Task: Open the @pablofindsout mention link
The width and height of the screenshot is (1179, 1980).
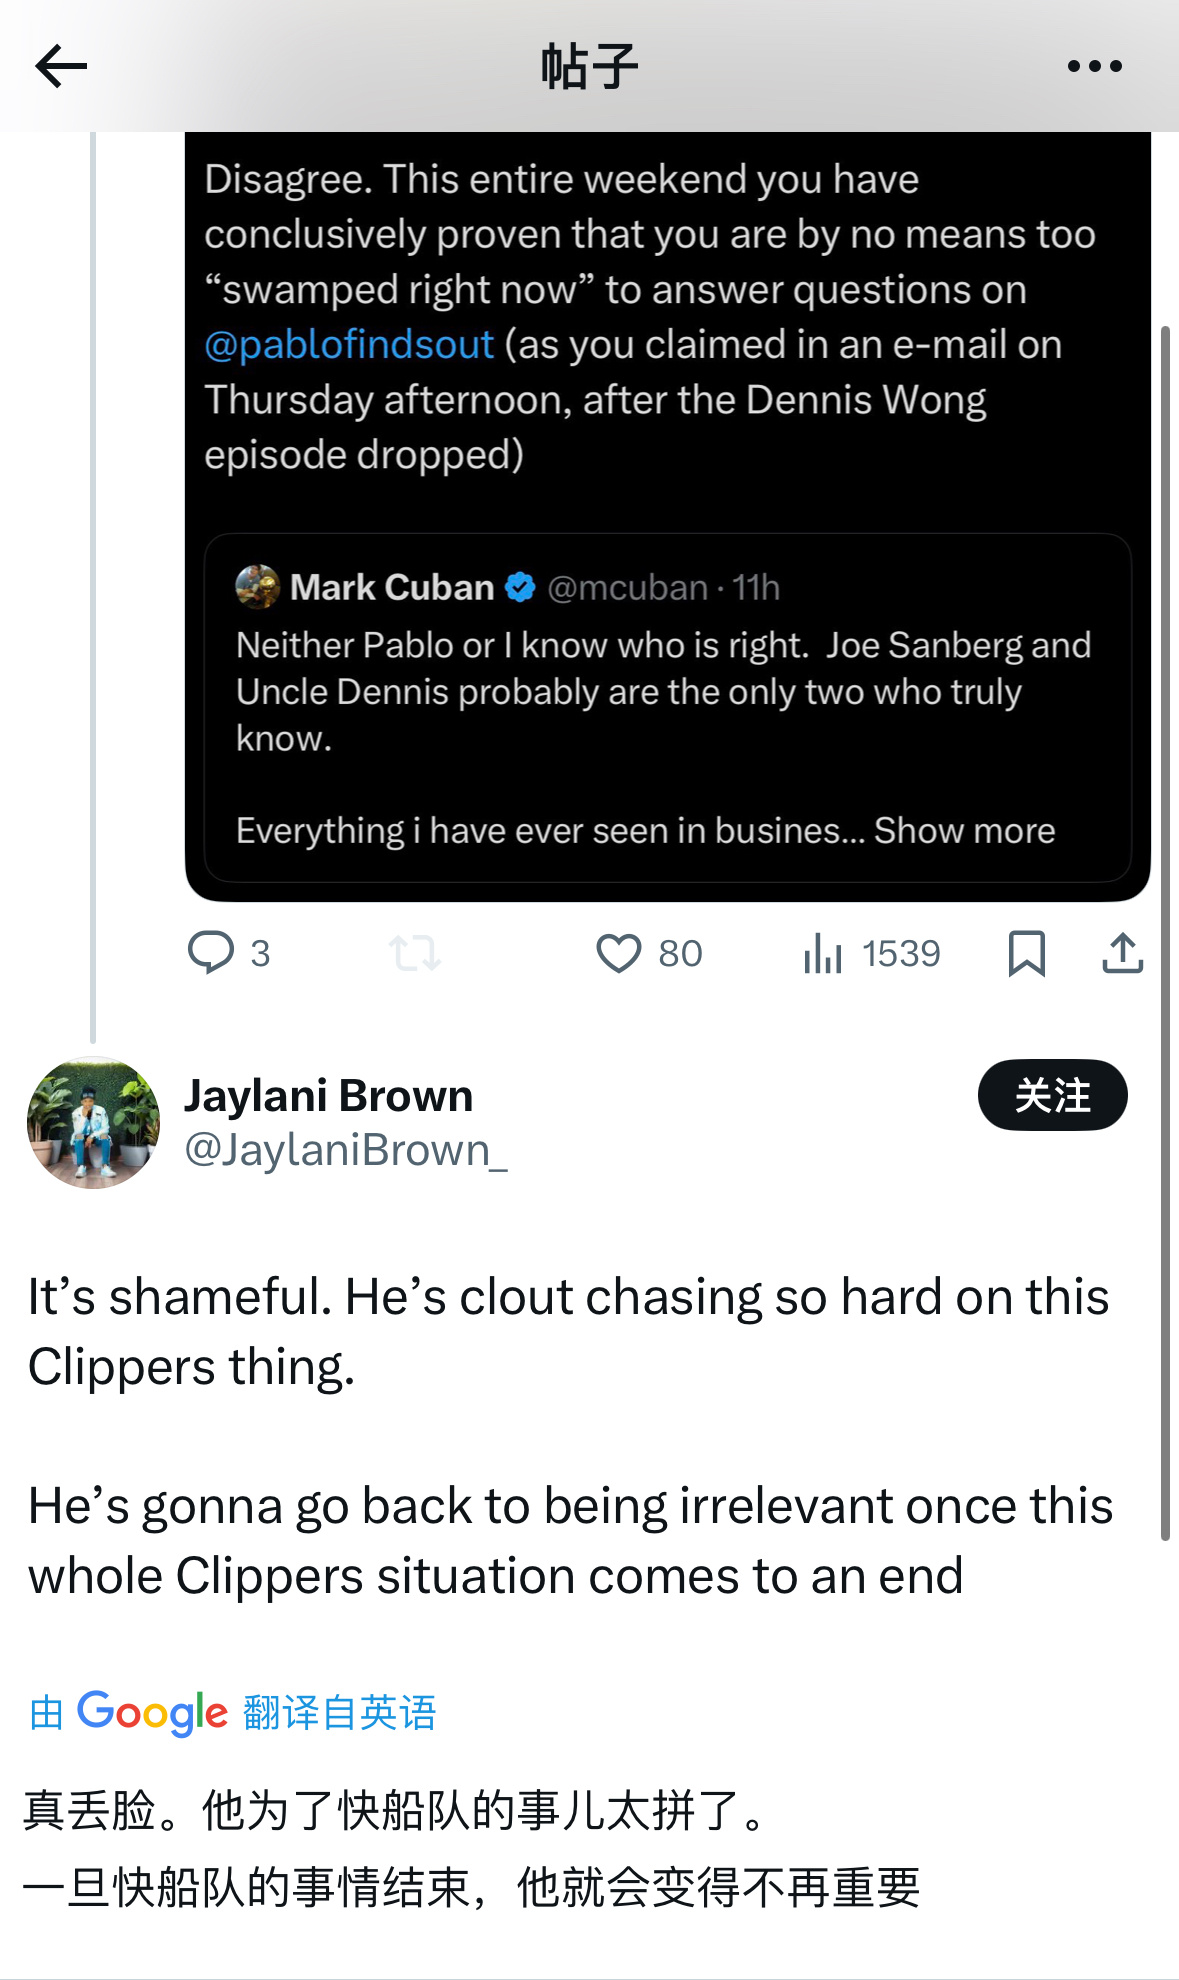Action: 349,344
